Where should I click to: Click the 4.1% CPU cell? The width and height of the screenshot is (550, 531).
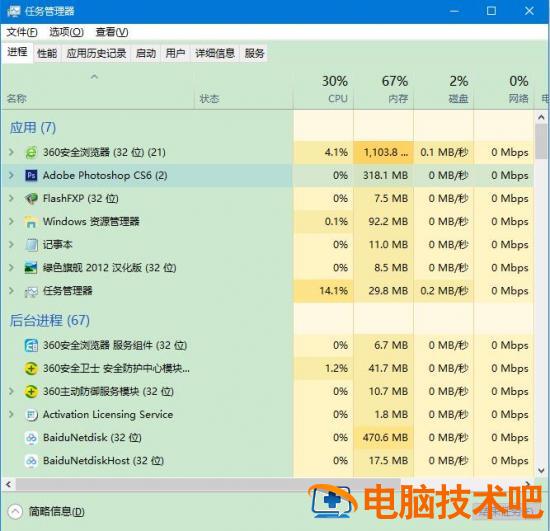(323, 152)
